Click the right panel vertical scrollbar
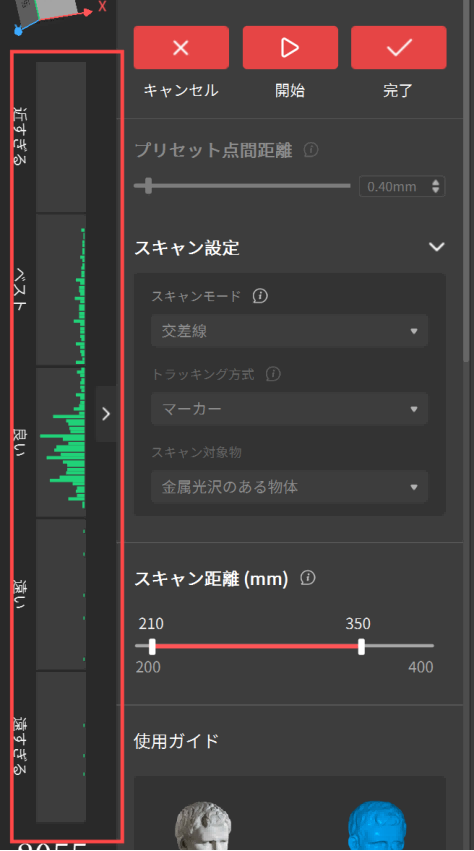 click(466, 179)
